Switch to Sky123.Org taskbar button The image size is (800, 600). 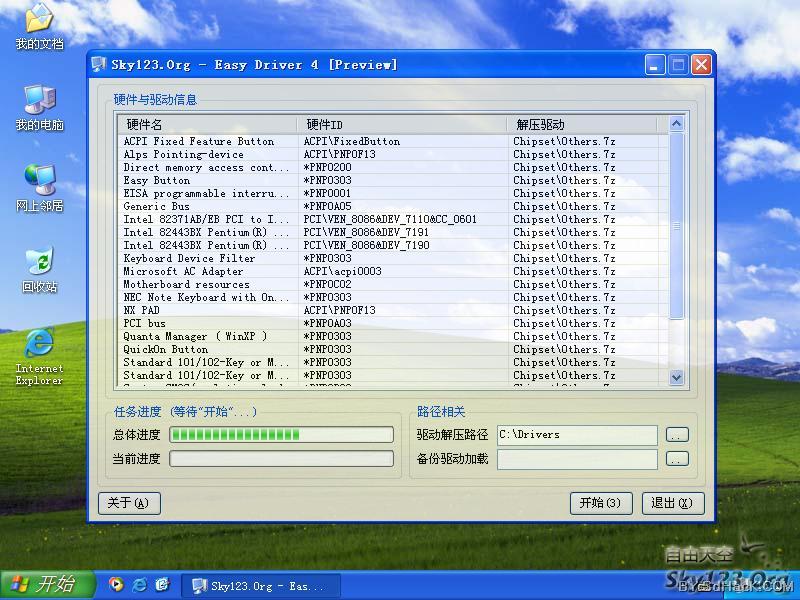(x=261, y=586)
